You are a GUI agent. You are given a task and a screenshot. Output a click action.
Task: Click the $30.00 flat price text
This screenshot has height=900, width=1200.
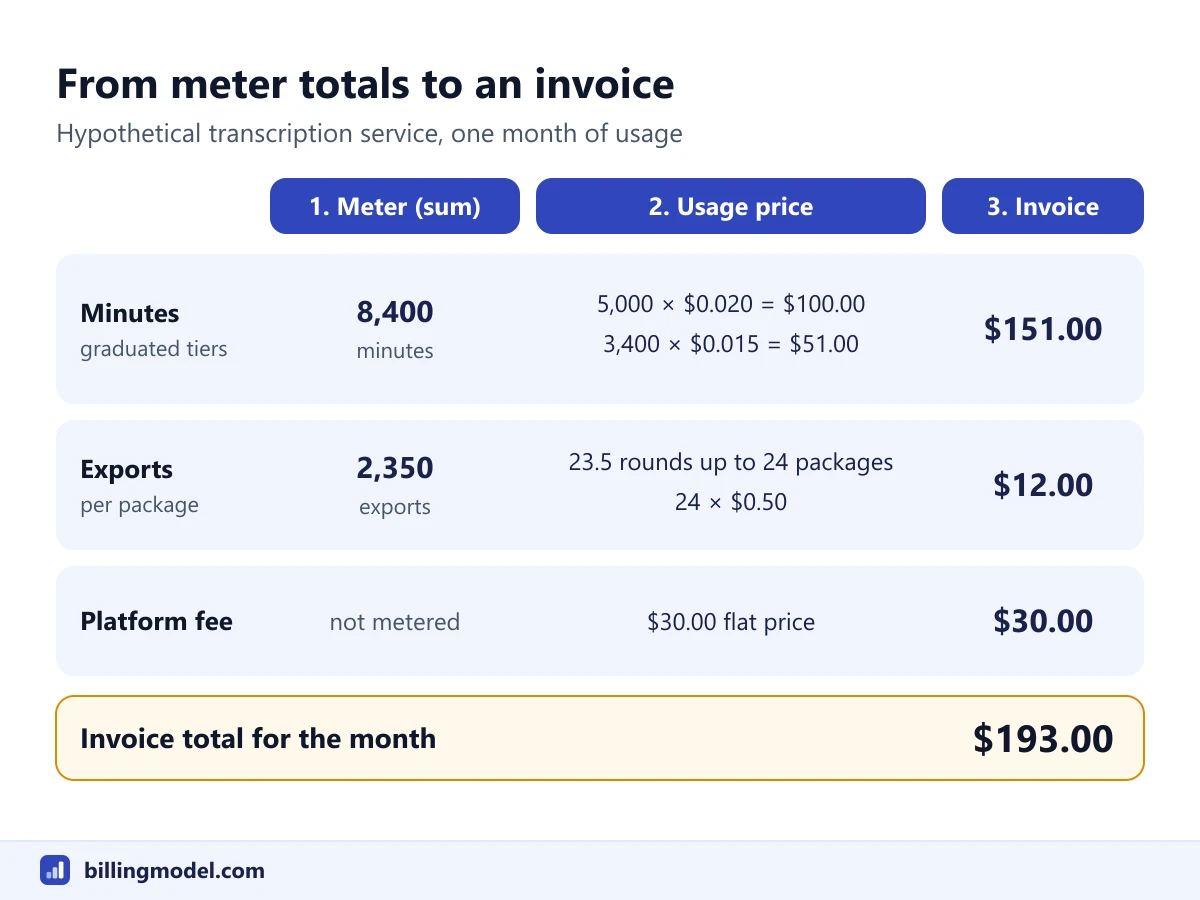[x=731, y=622]
